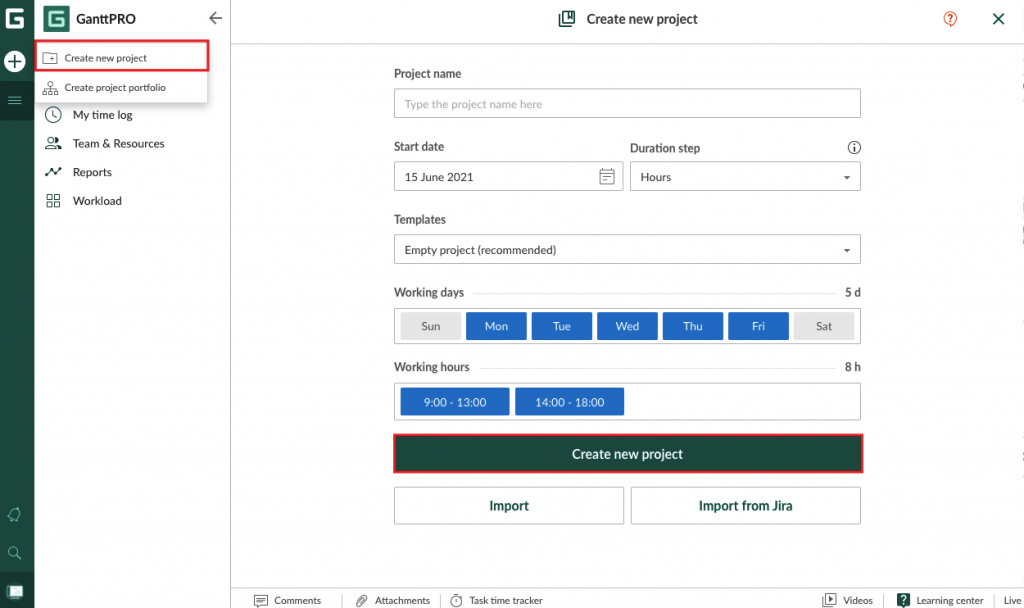Expand the Templates dropdown
Image resolution: width=1024 pixels, height=608 pixels.
[627, 249]
